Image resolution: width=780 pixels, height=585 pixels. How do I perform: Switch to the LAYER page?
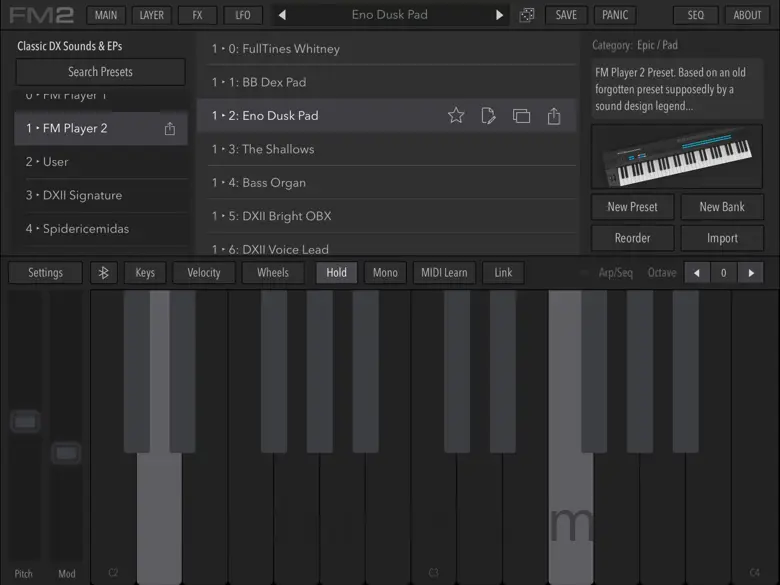pyautogui.click(x=151, y=15)
